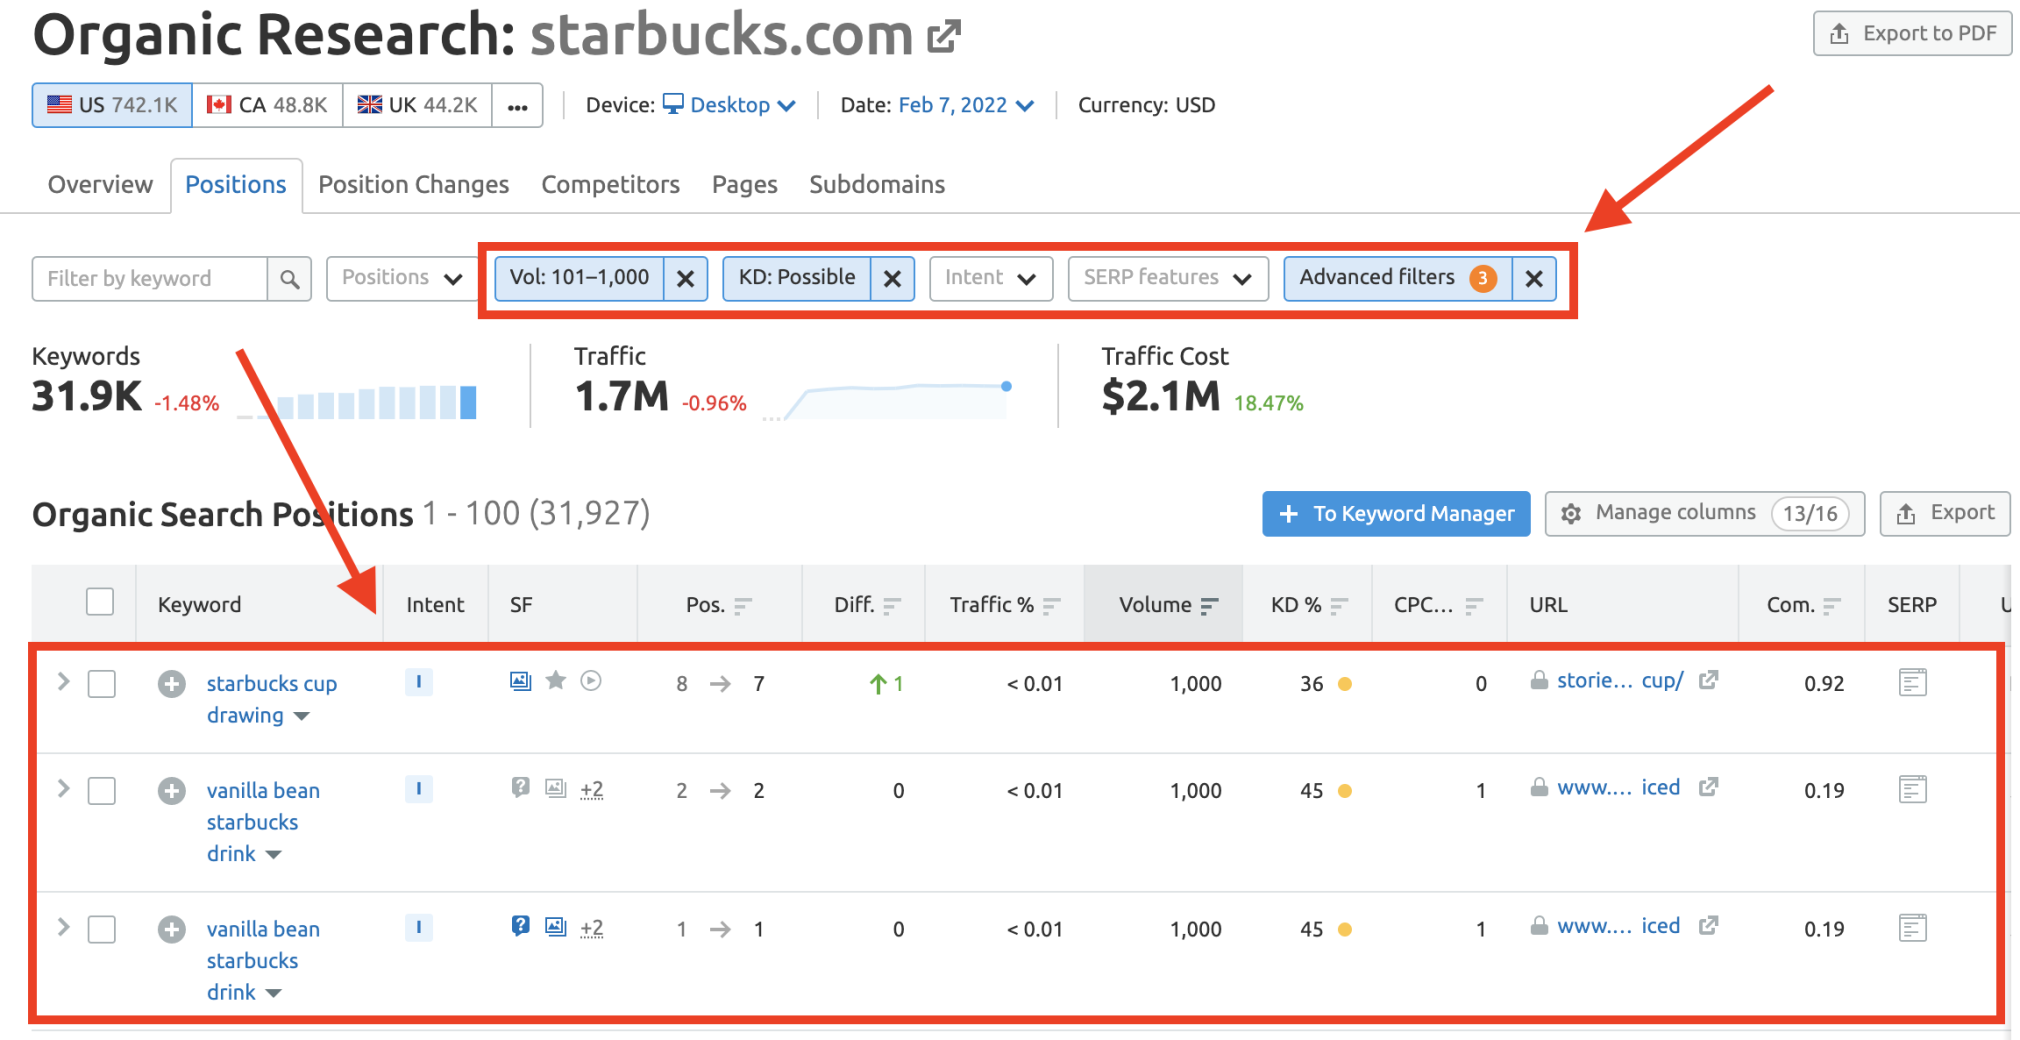
Task: Select the US 742.1K database
Action: coord(112,105)
